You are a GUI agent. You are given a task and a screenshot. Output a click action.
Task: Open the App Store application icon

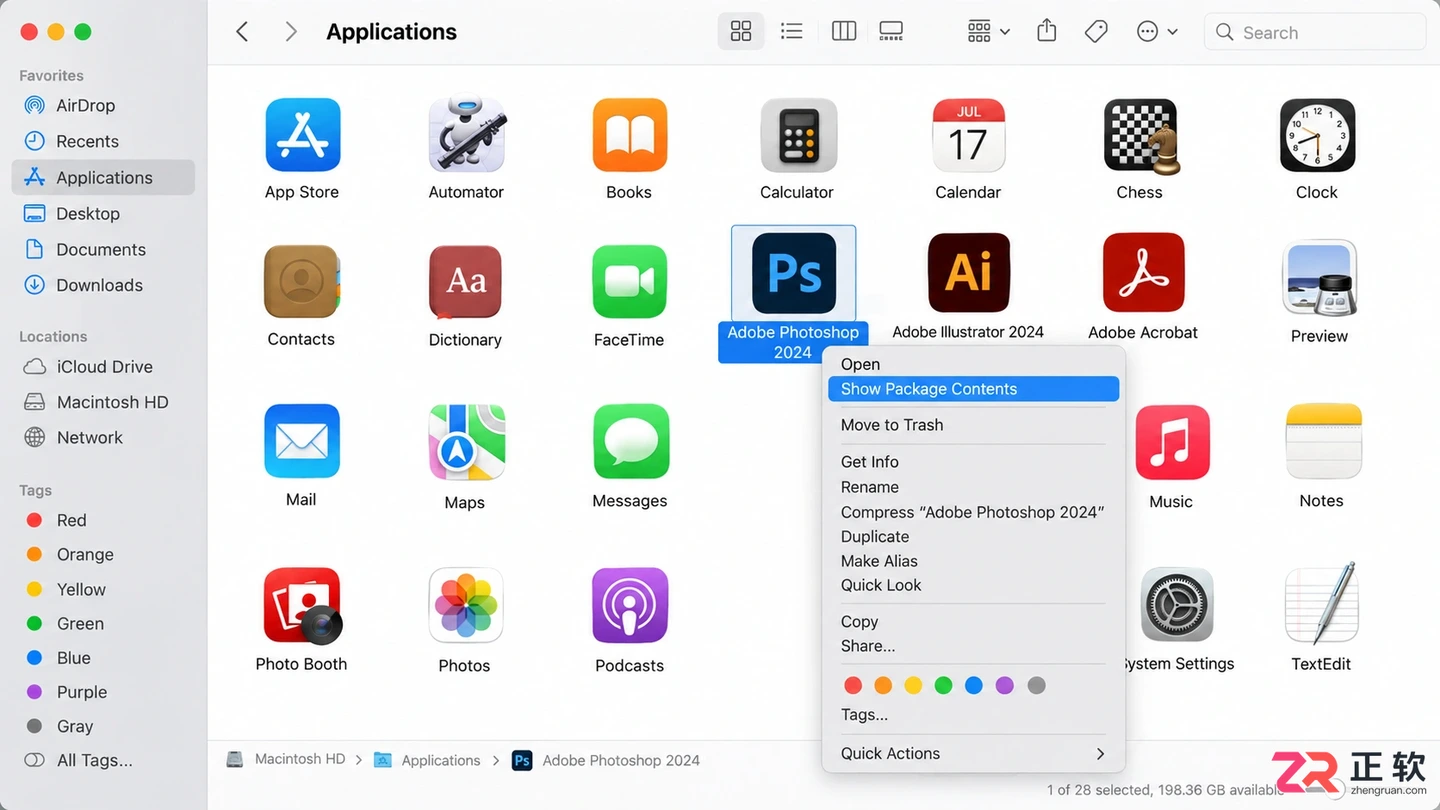point(302,135)
